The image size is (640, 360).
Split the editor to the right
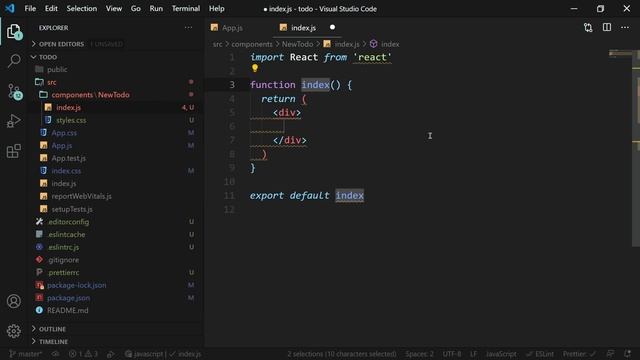(x=607, y=27)
